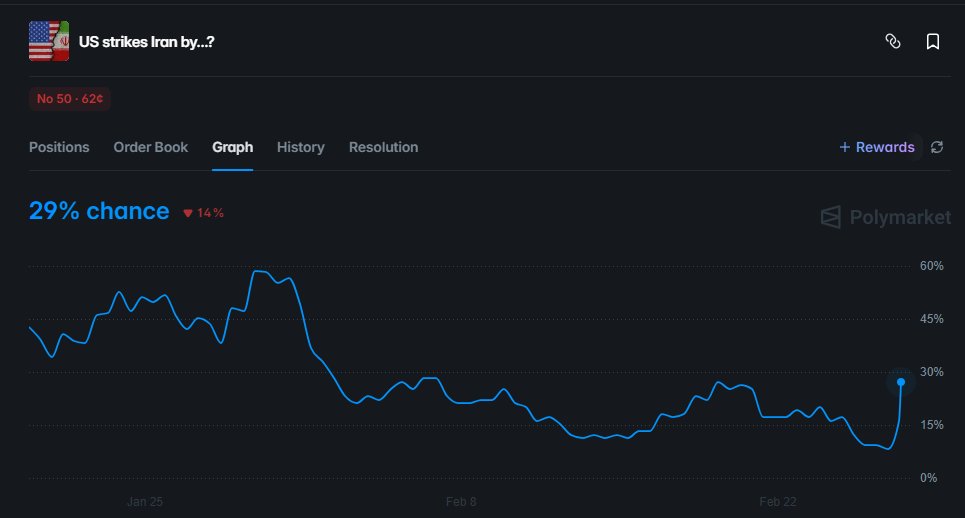Viewport: 965px width, 518px height.
Task: Click the 29% chance value
Action: pos(99,211)
